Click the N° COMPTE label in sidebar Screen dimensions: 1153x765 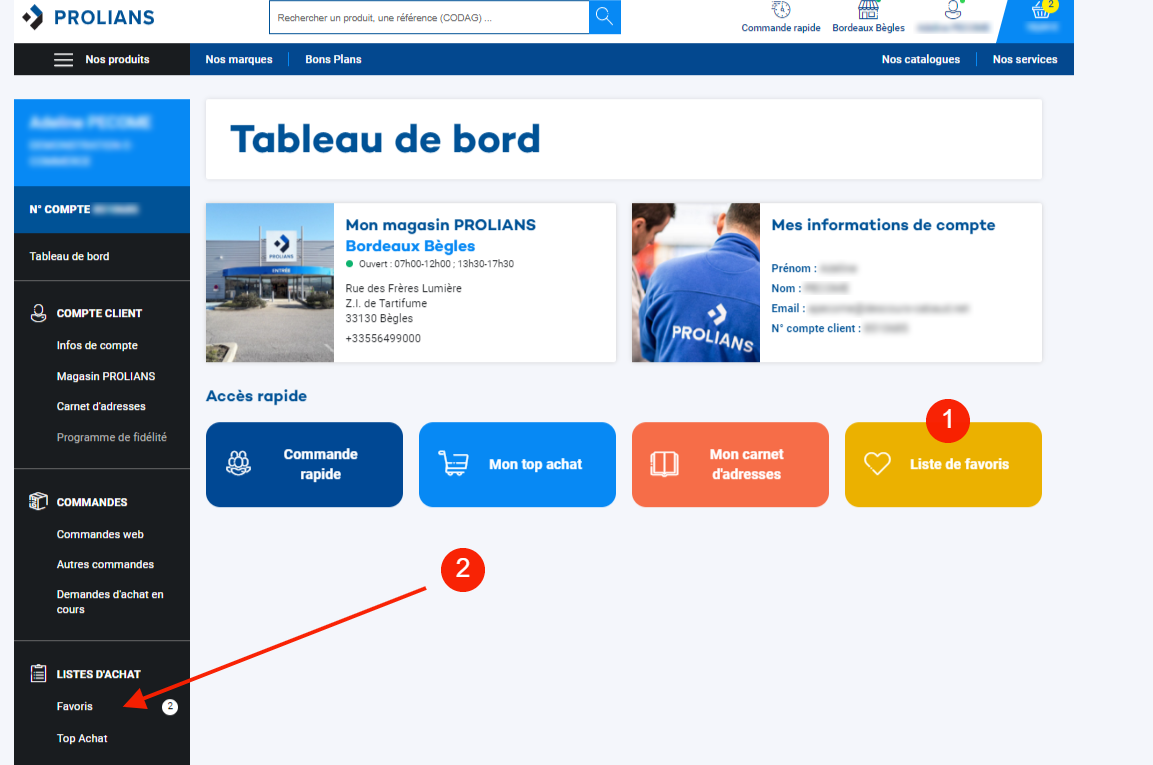[x=60, y=210]
